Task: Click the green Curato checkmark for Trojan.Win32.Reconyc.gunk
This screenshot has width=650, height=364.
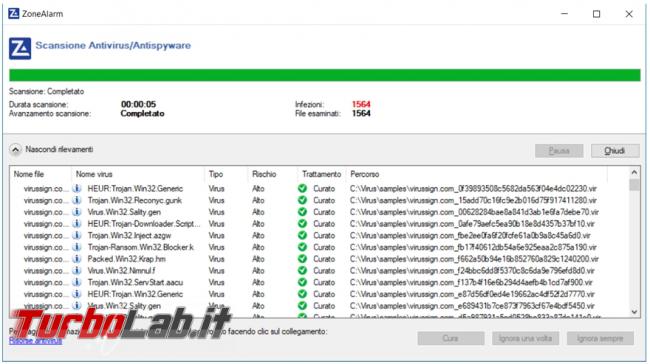Action: [303, 200]
